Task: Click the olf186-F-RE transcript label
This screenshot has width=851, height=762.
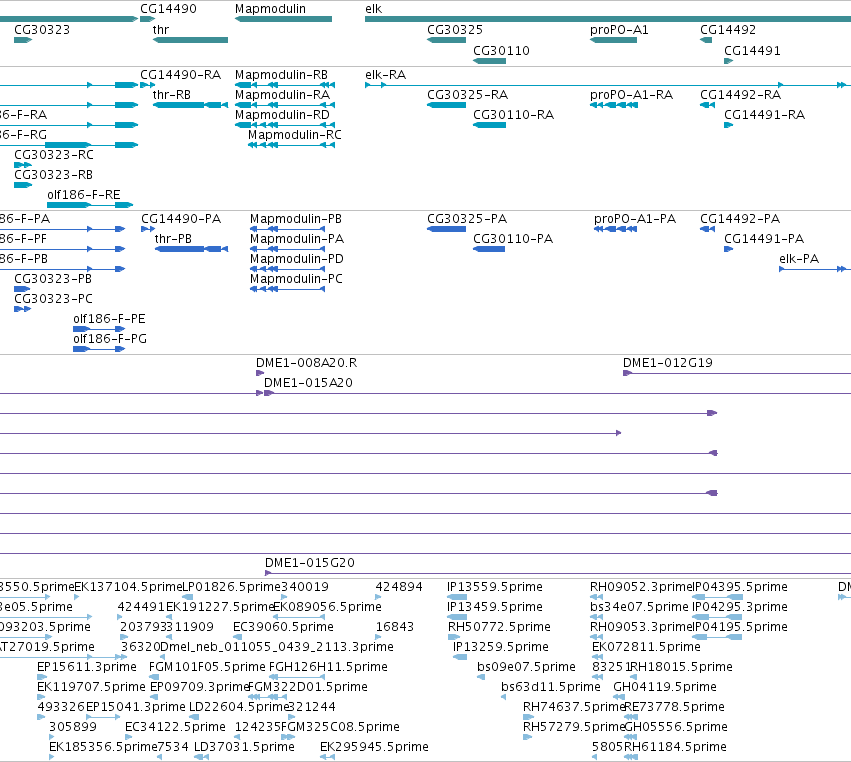Action: coord(84,194)
